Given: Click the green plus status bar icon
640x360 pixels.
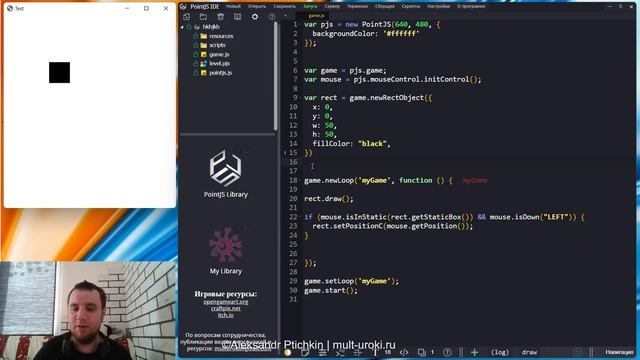Looking at the screenshot, I should [474, 352].
